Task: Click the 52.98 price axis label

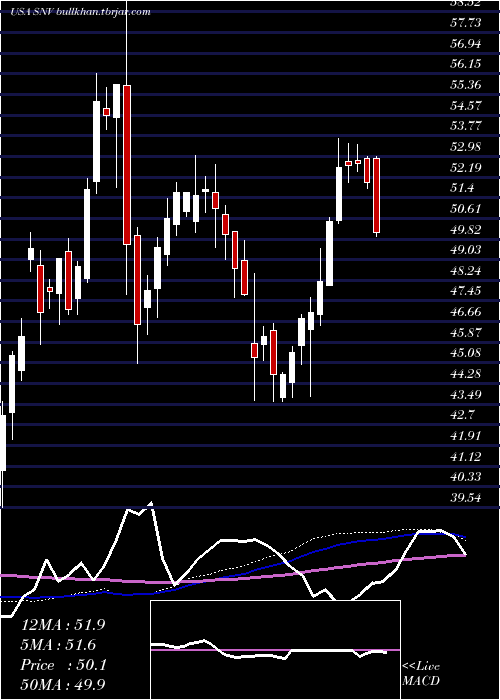Action: click(465, 147)
